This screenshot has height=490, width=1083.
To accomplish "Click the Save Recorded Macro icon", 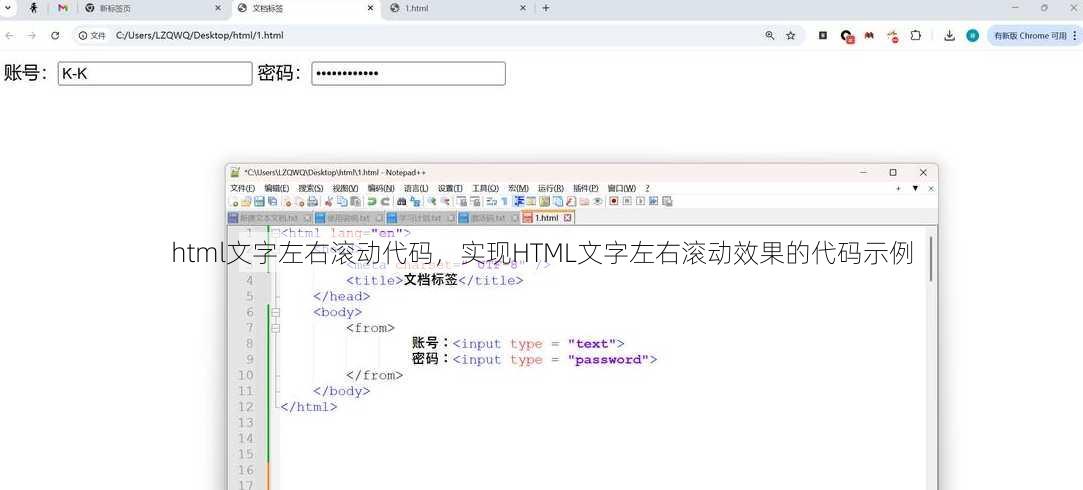I will [x=667, y=201].
